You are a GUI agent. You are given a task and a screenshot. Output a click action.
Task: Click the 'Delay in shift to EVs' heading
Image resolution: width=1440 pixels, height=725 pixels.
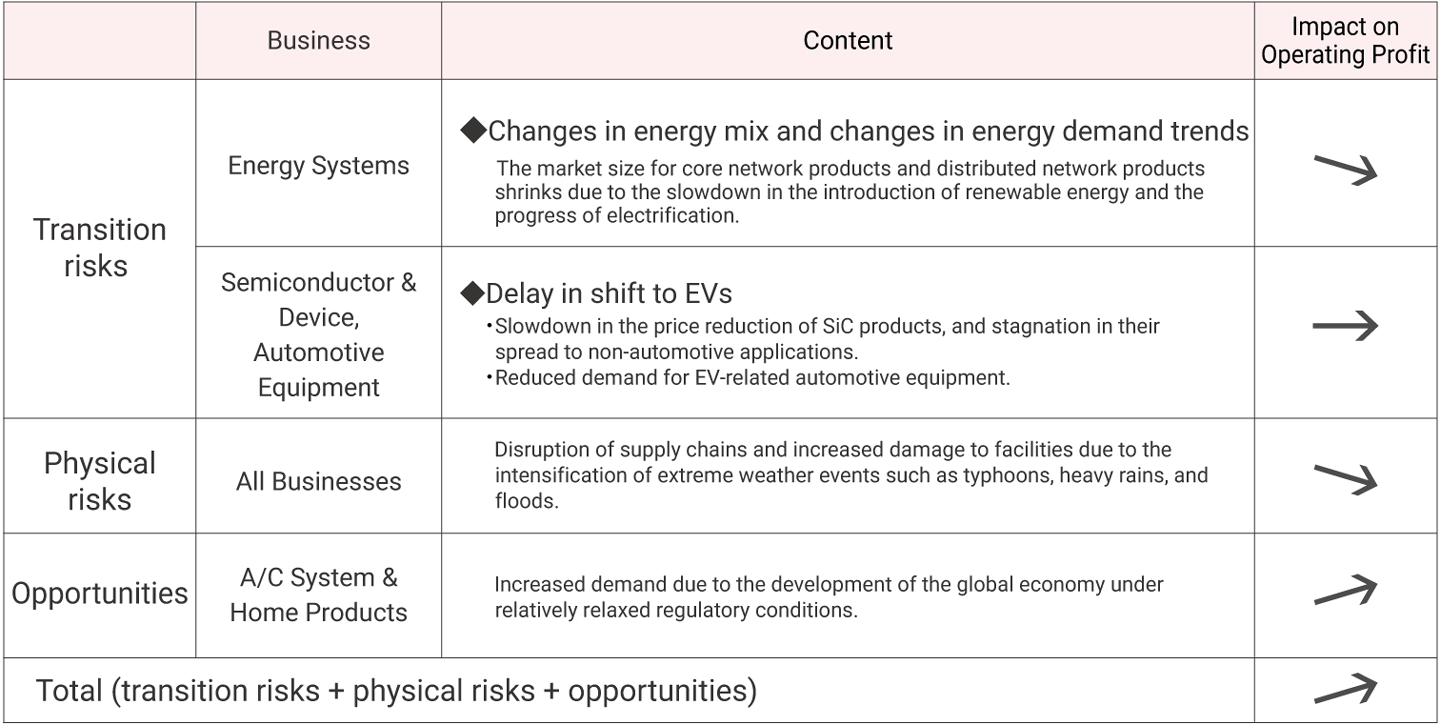coord(609,293)
